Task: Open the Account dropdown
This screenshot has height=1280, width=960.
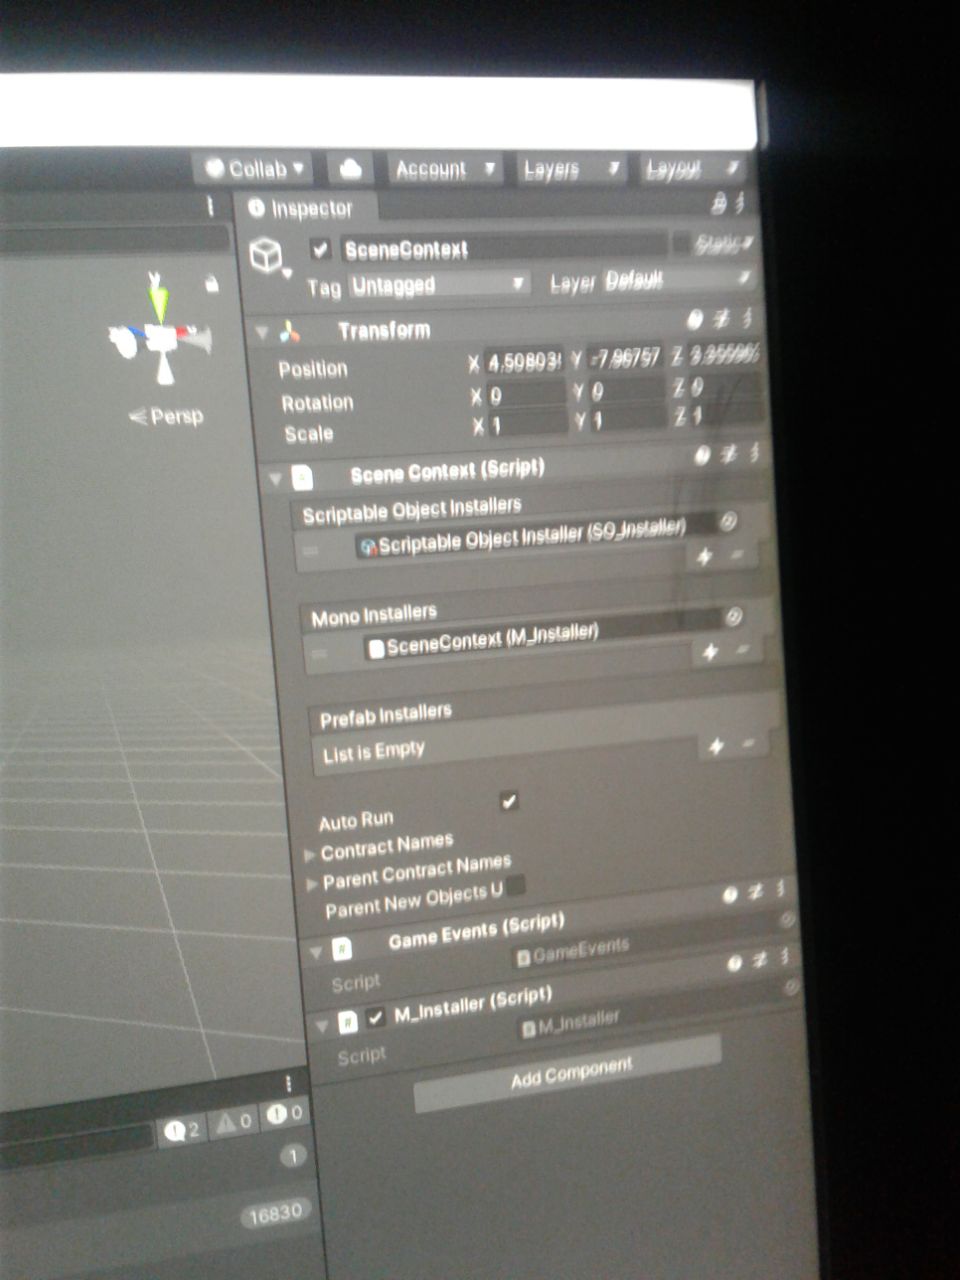Action: pyautogui.click(x=444, y=169)
